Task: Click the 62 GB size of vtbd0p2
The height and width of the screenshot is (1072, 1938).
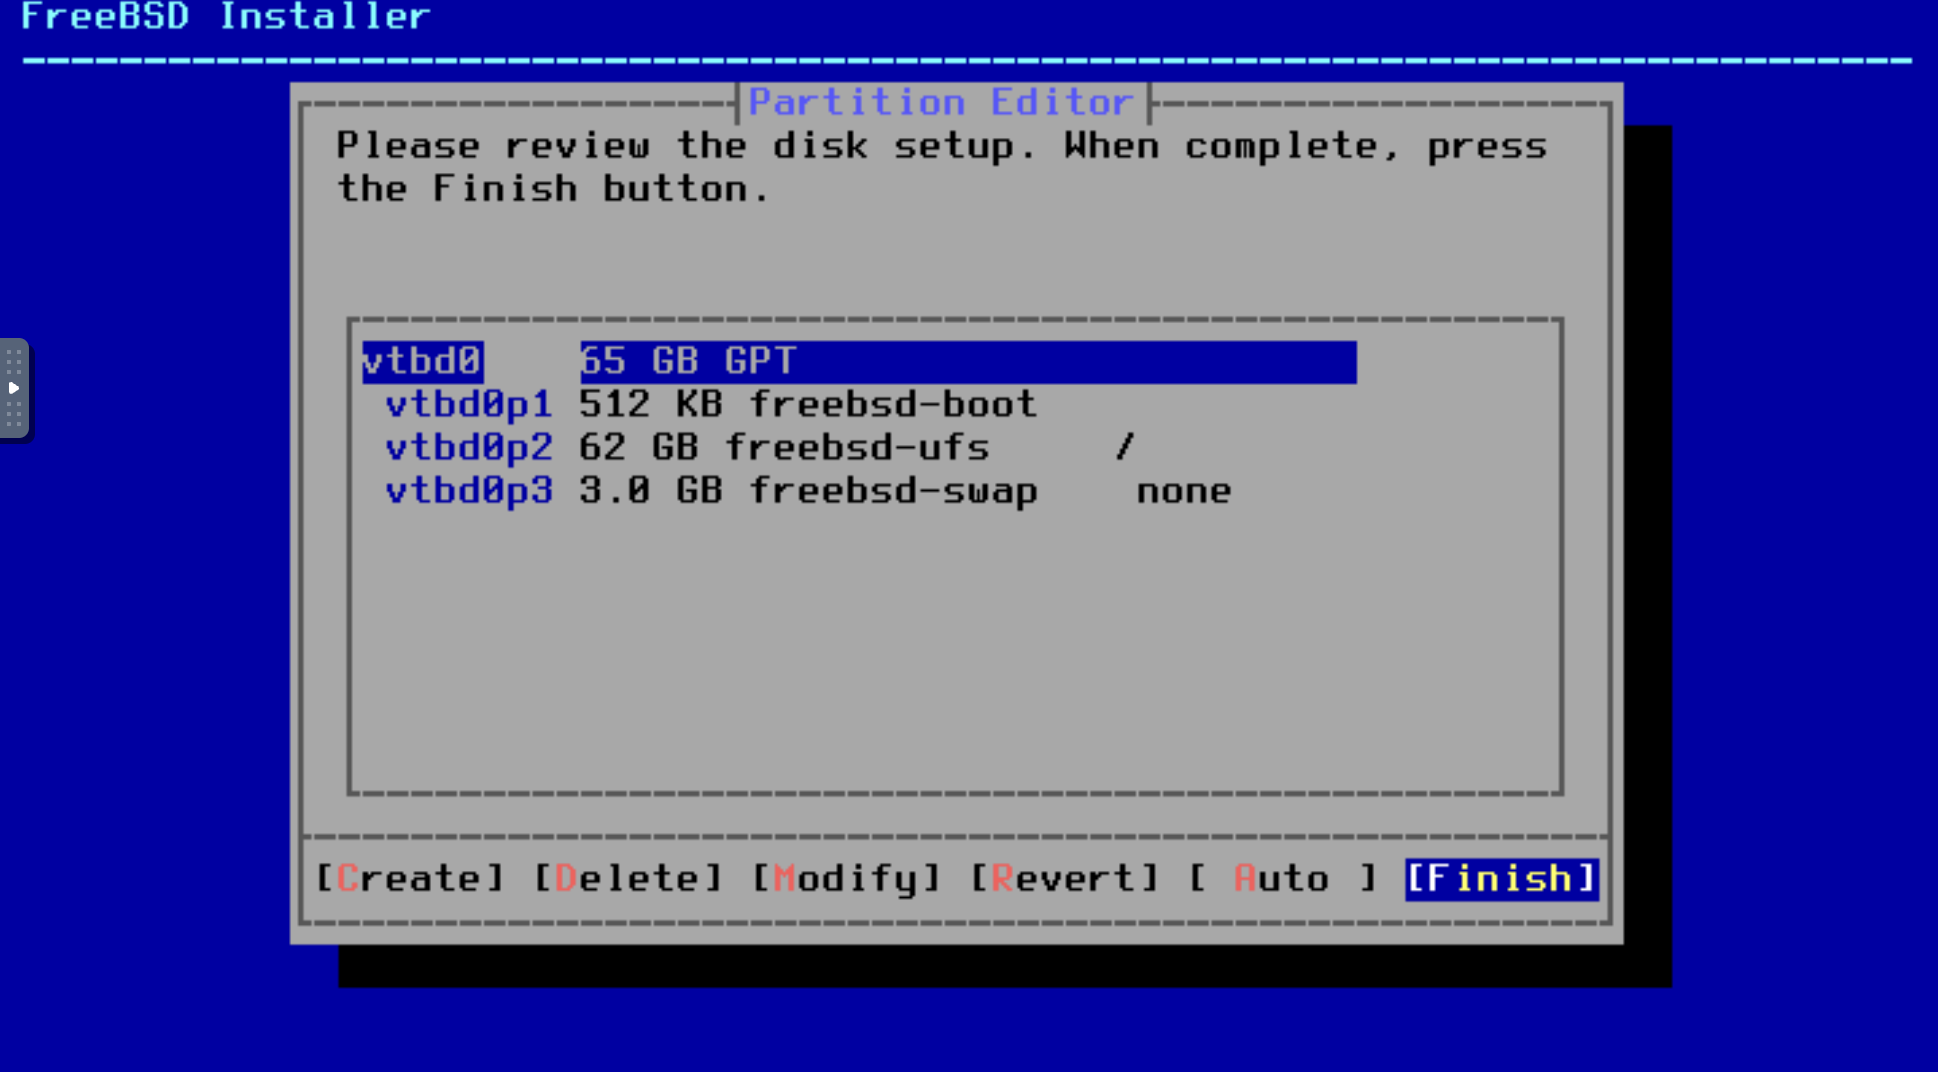Action: point(638,448)
